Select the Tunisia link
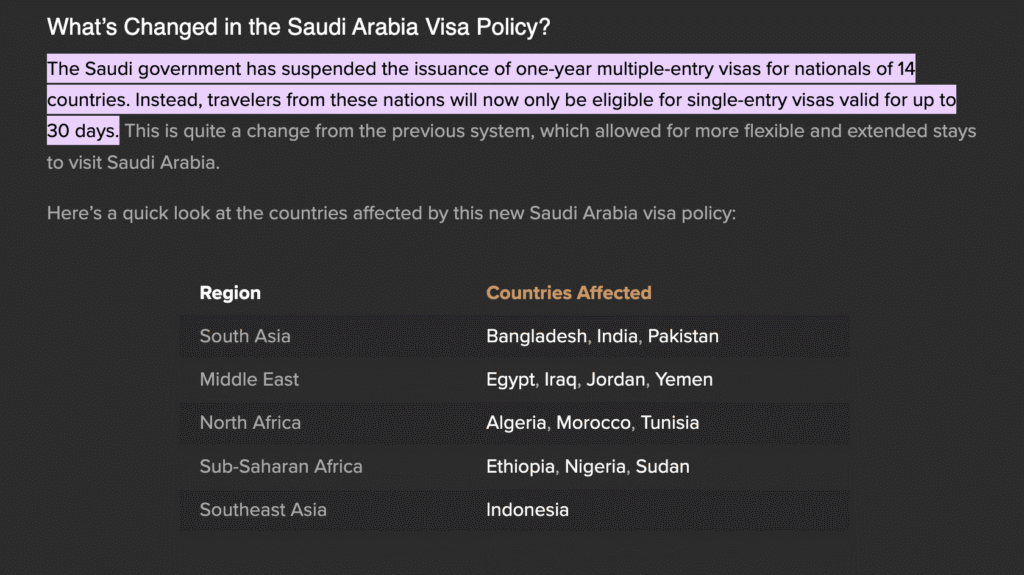1024x575 pixels. (670, 423)
